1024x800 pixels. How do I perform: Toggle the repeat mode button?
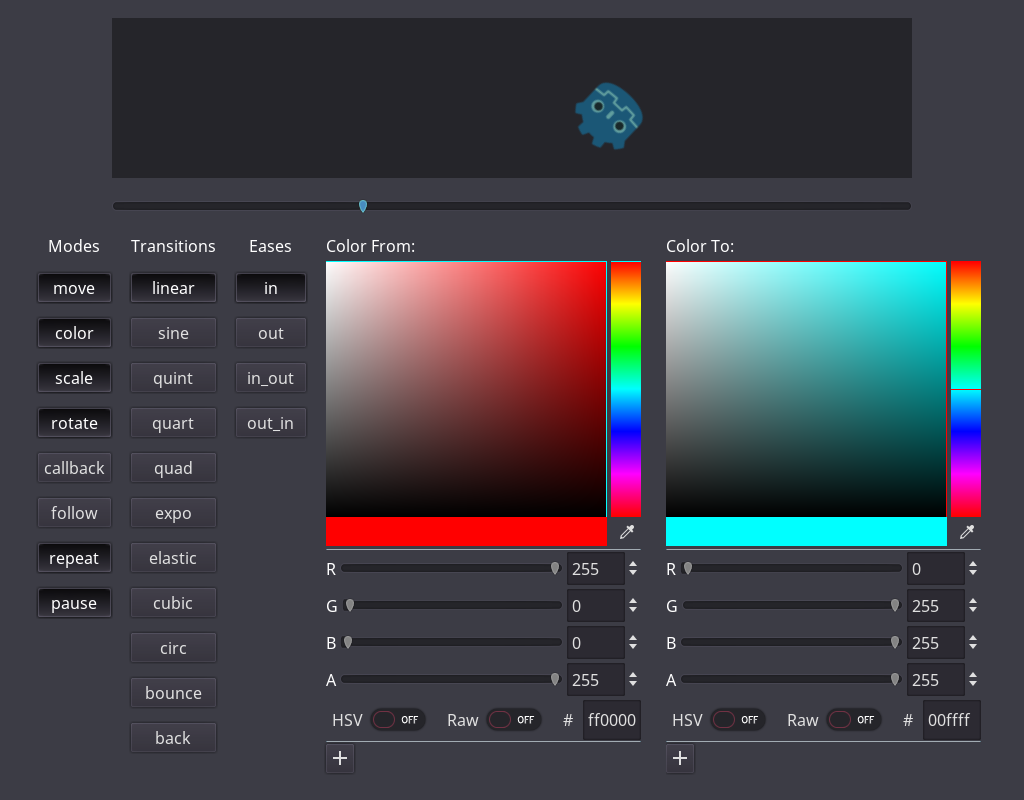pos(74,558)
